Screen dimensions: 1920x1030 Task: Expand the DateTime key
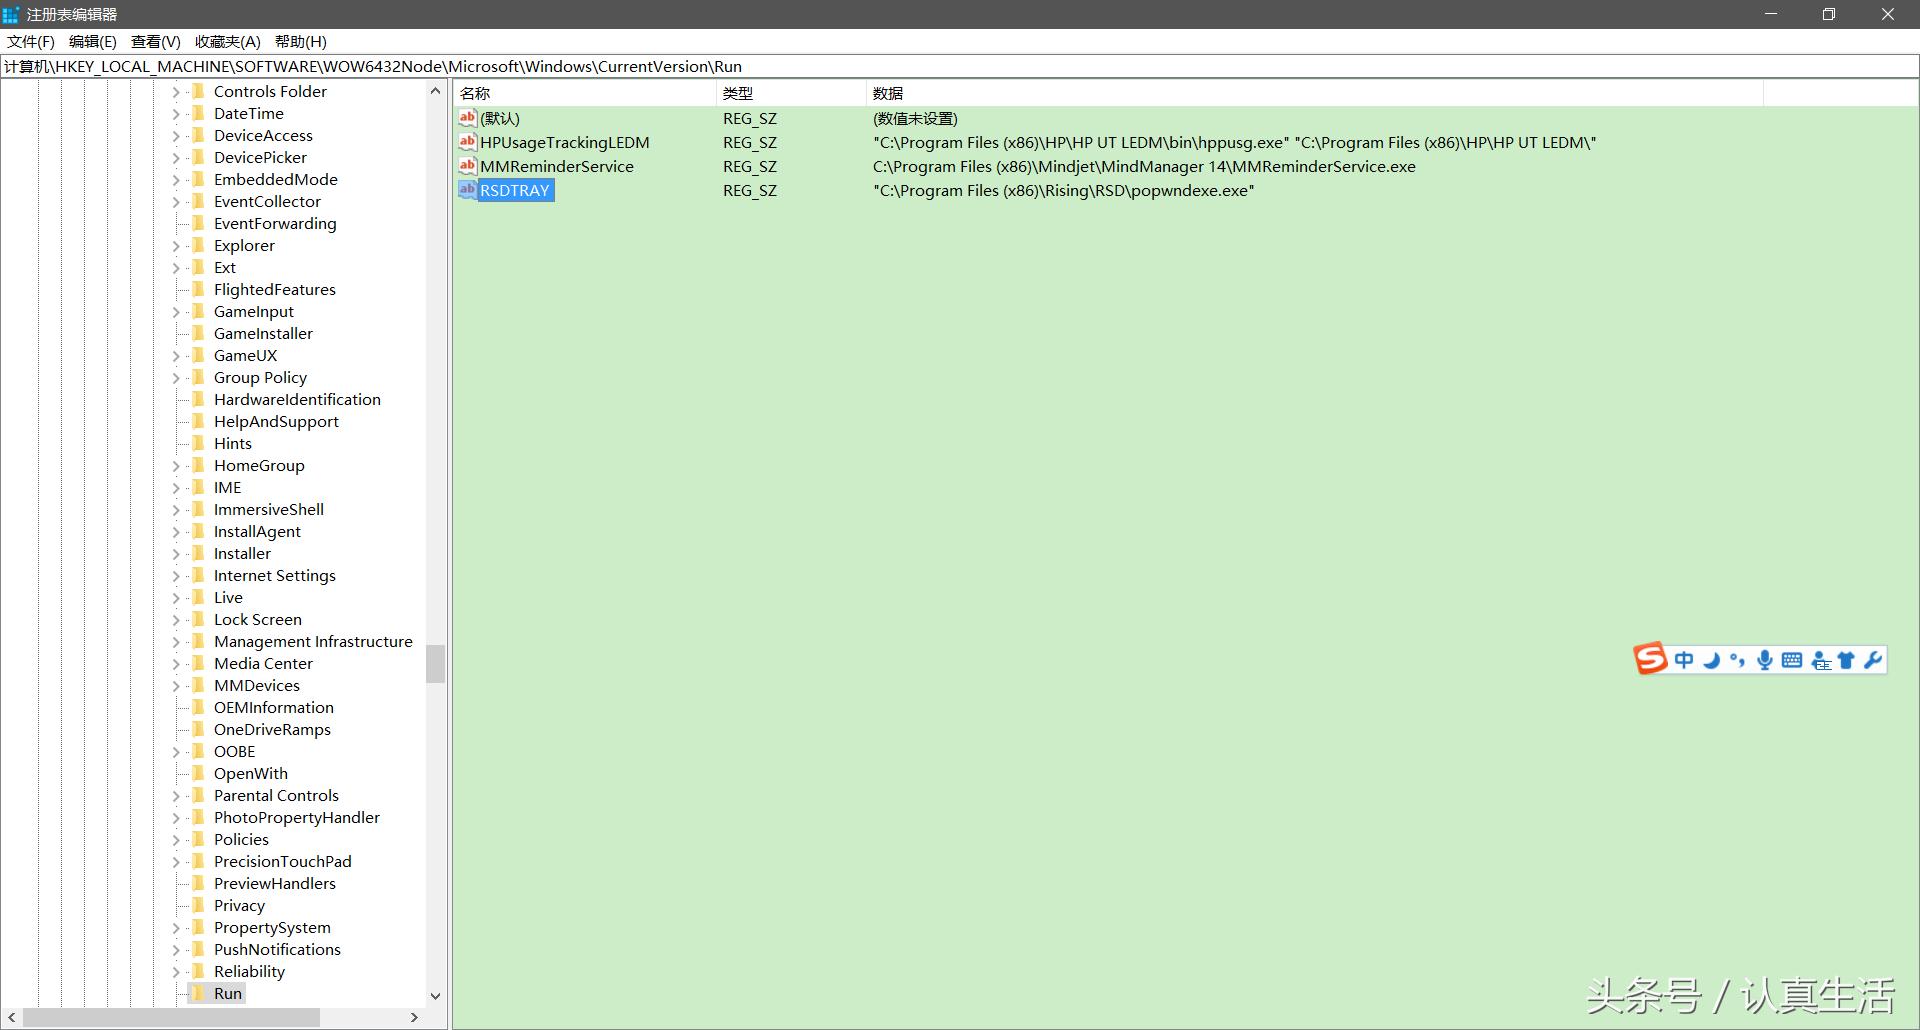[x=176, y=113]
